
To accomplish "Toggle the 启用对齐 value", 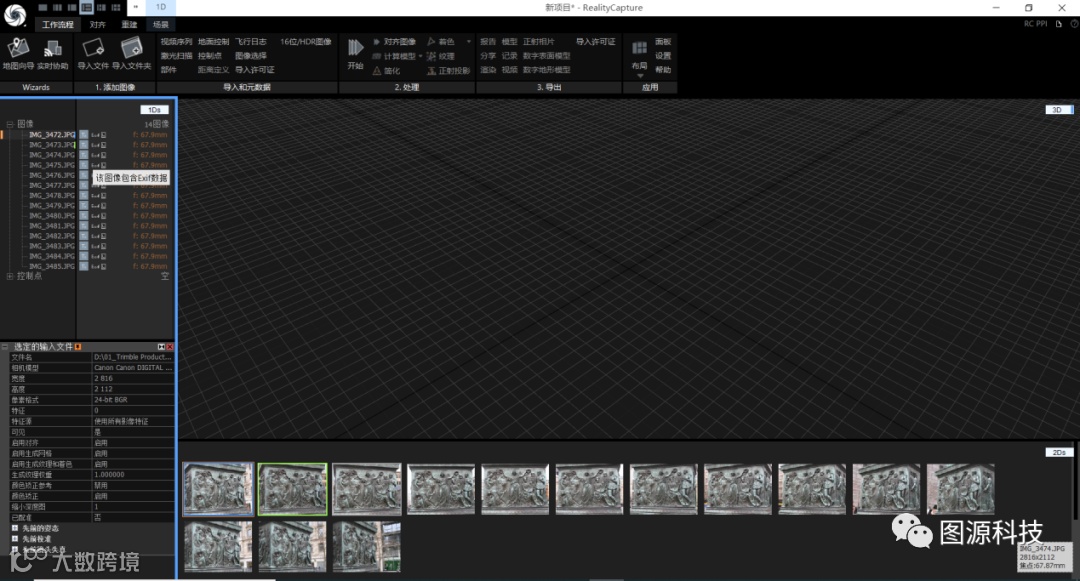I will [x=133, y=443].
